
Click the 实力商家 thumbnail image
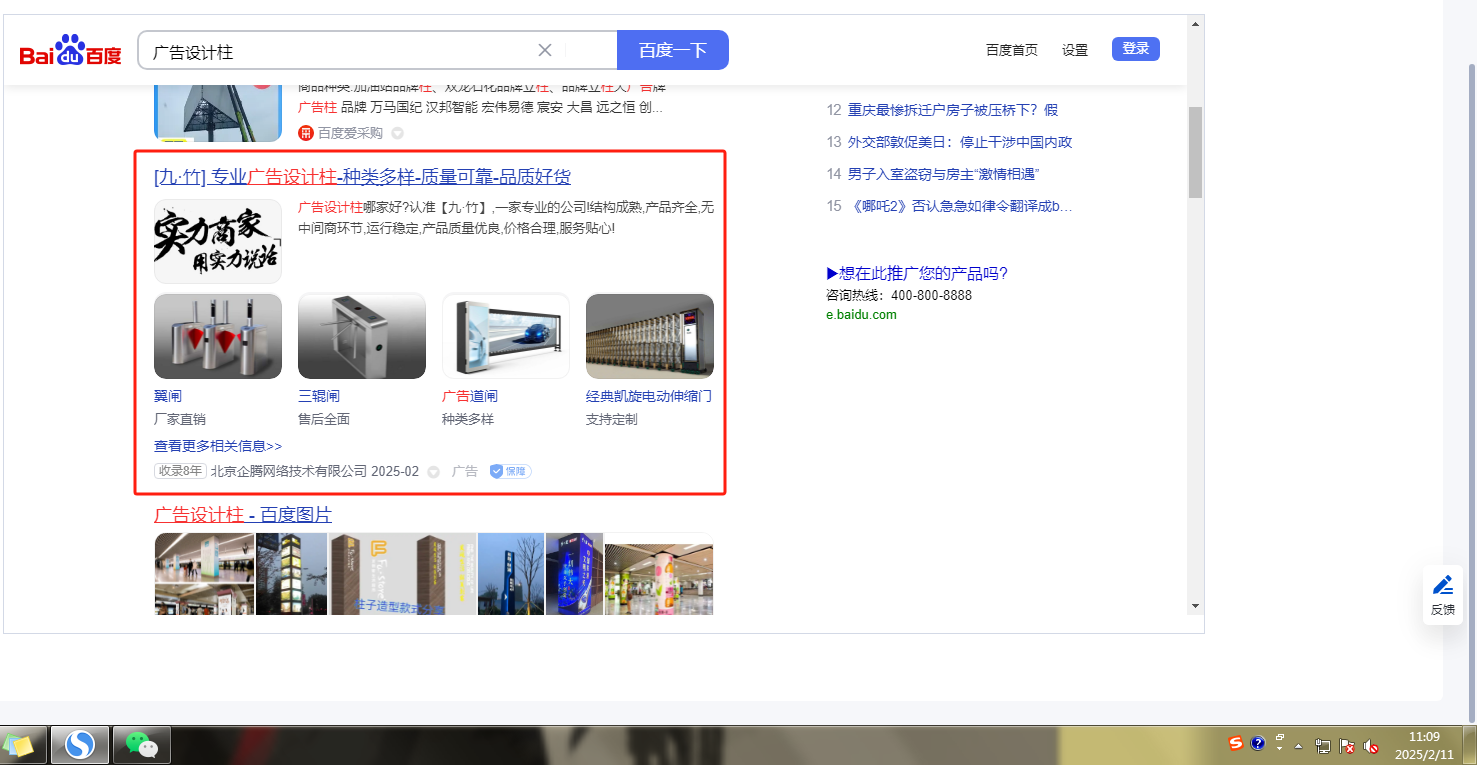(218, 241)
